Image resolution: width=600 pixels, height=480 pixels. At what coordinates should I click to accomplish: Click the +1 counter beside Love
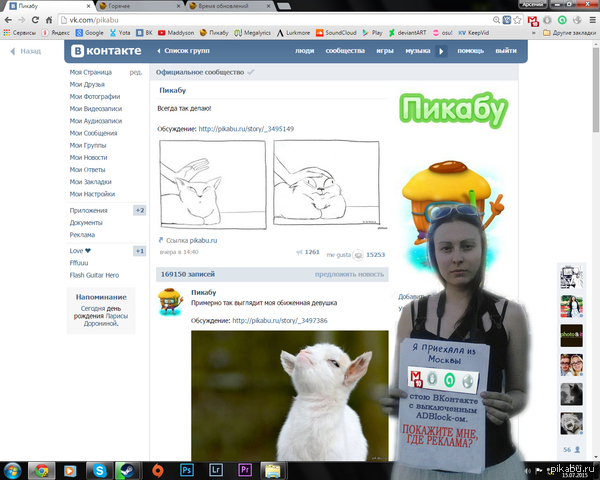click(x=139, y=251)
